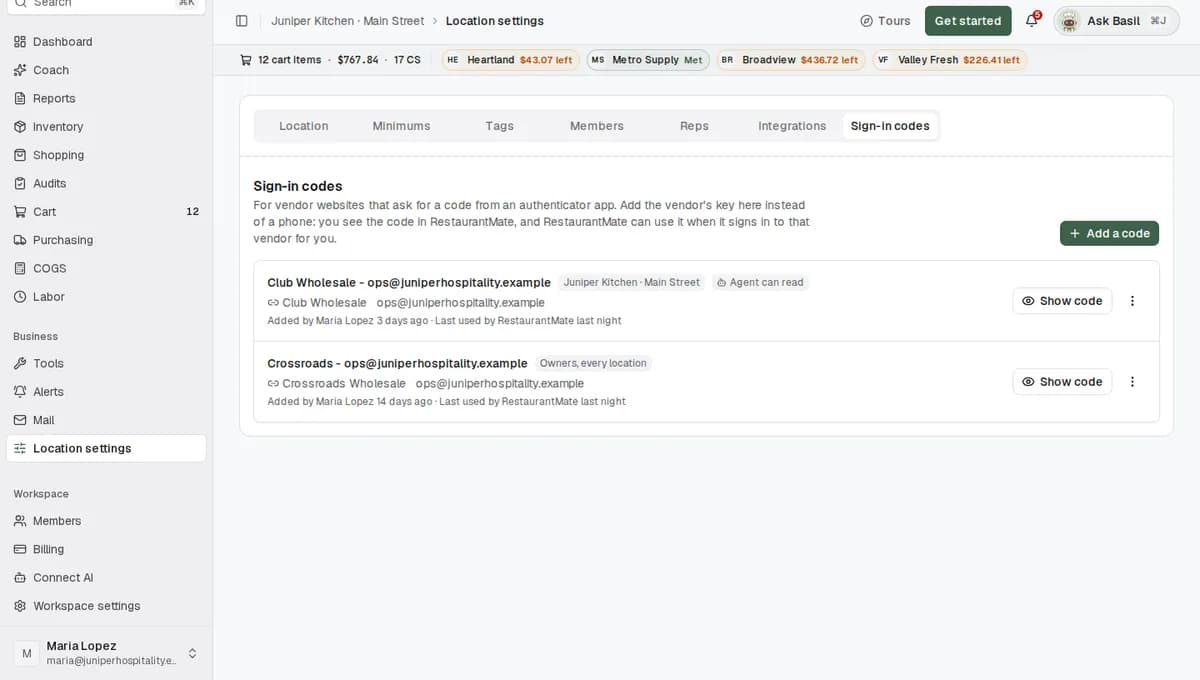Image resolution: width=1200 pixels, height=680 pixels.
Task: Open workspace Members in sidebar
Action: coord(106,521)
